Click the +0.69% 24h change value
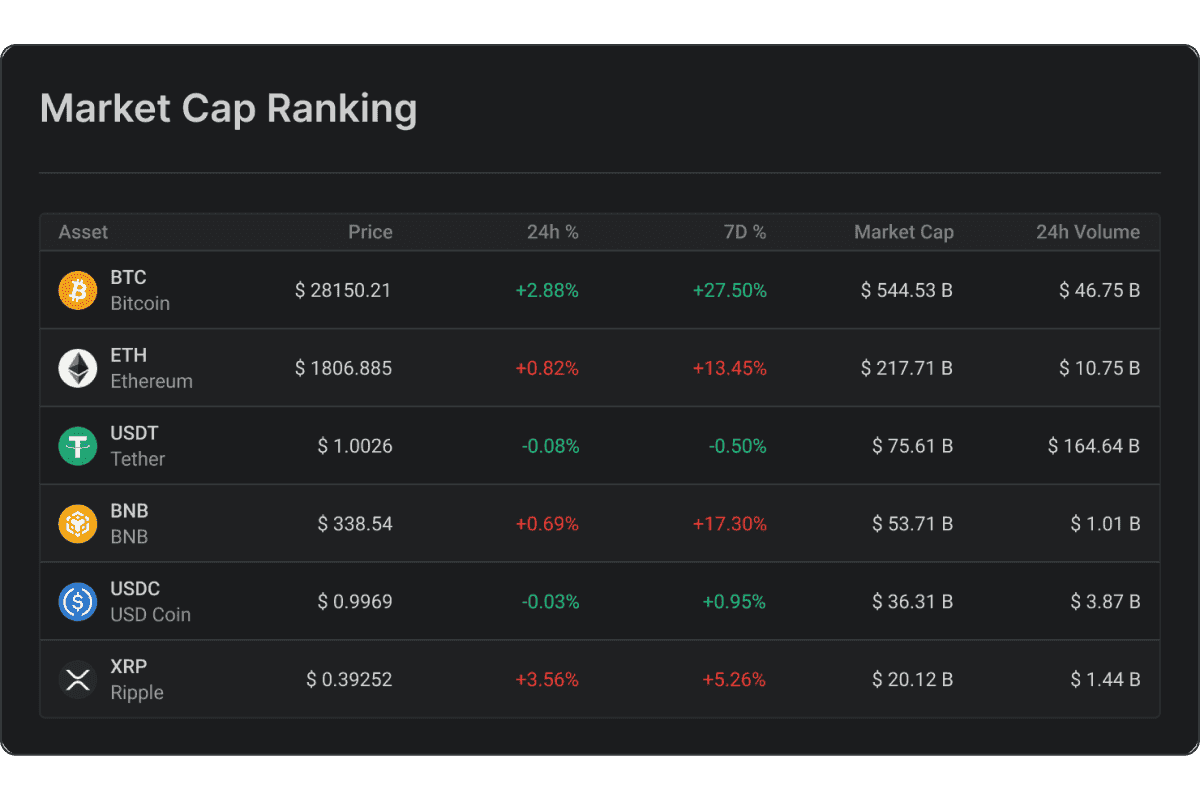 tap(547, 524)
